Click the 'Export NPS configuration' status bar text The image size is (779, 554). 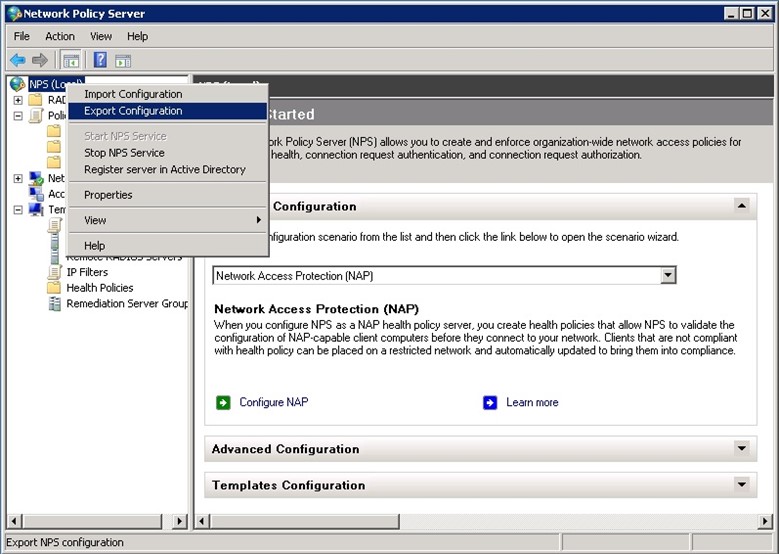[x=65, y=542]
